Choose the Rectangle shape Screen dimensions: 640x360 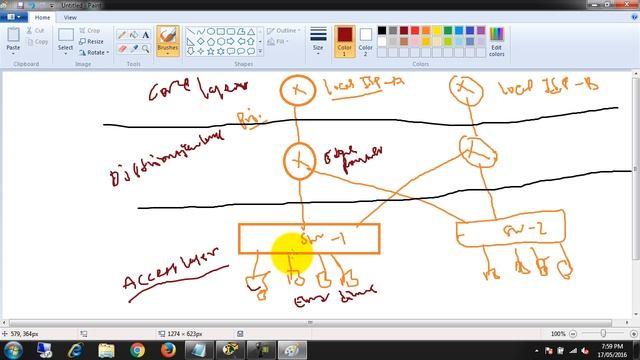click(221, 31)
